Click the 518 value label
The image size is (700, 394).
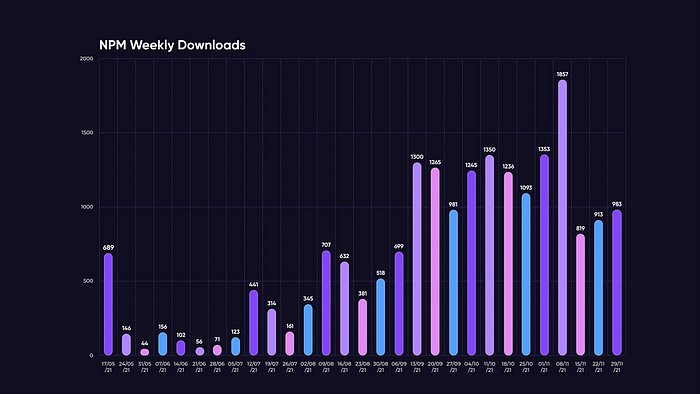pyautogui.click(x=380, y=273)
